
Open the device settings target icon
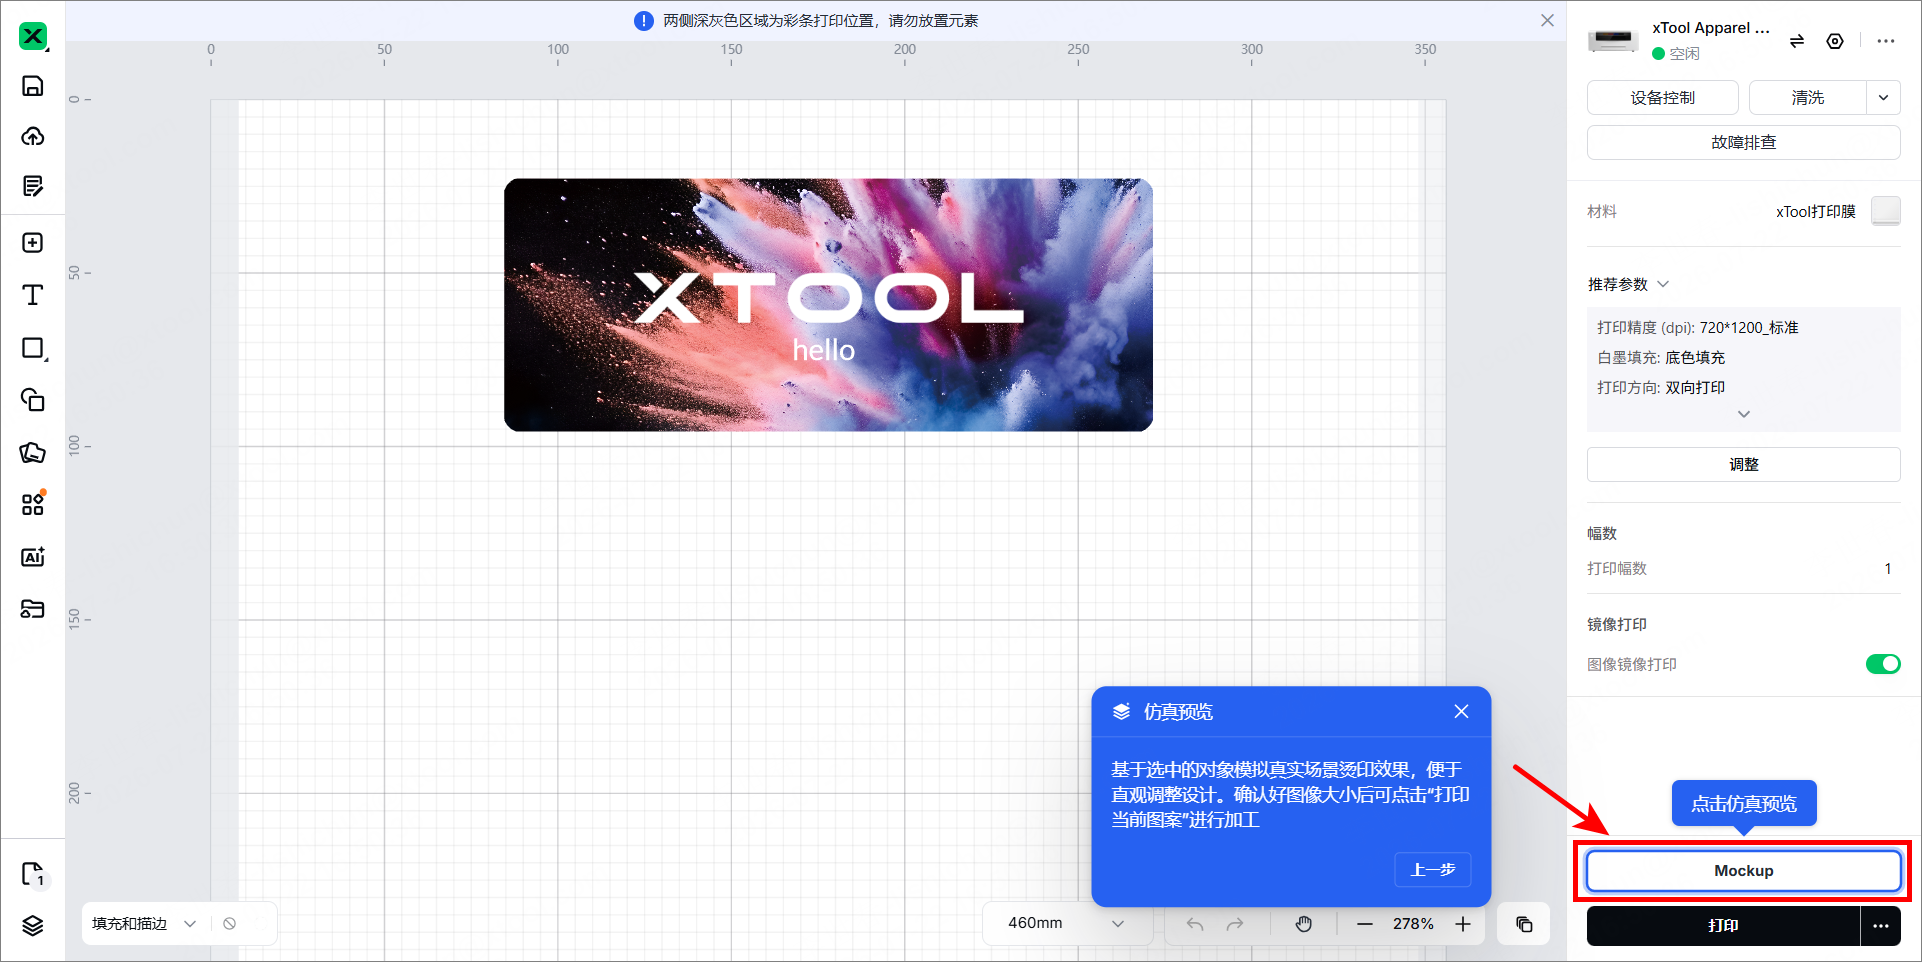[1835, 41]
